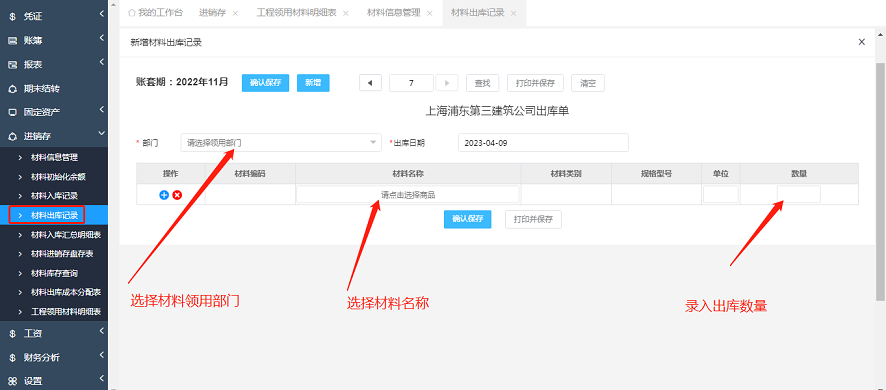Click the 上海浦东第三建筑公司出库单 title

(x=497, y=111)
